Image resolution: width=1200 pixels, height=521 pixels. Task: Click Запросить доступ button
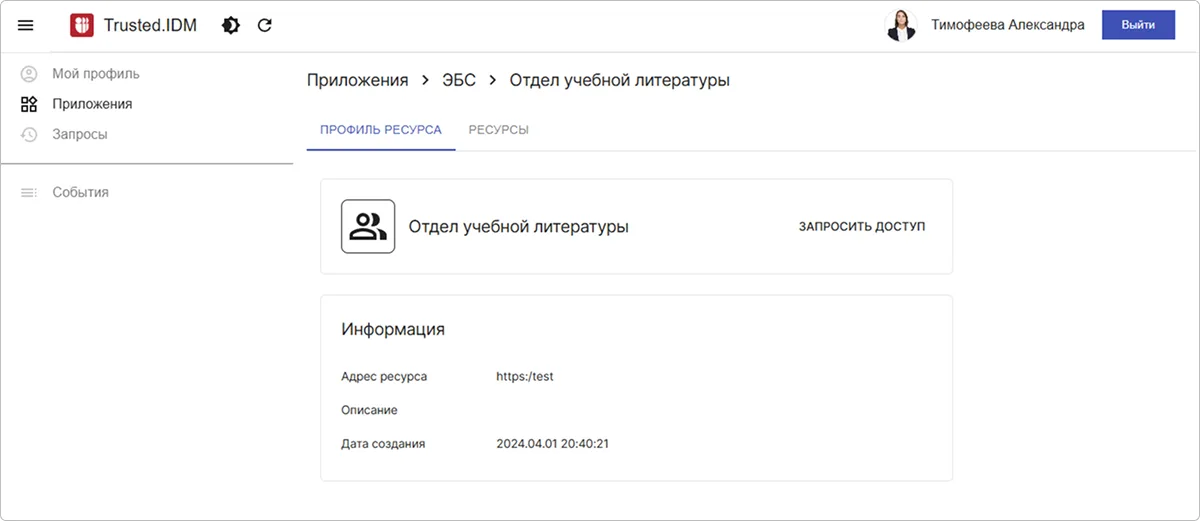(x=861, y=227)
